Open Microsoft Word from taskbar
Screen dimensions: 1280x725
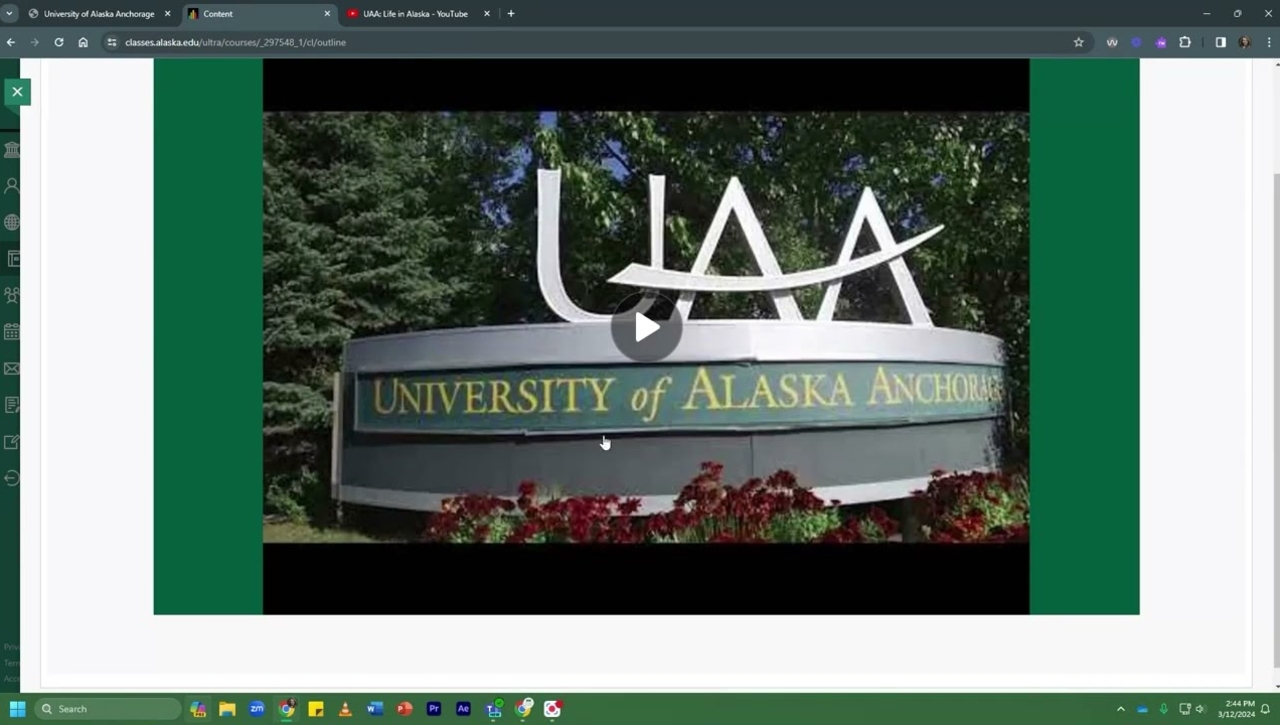[375, 709]
